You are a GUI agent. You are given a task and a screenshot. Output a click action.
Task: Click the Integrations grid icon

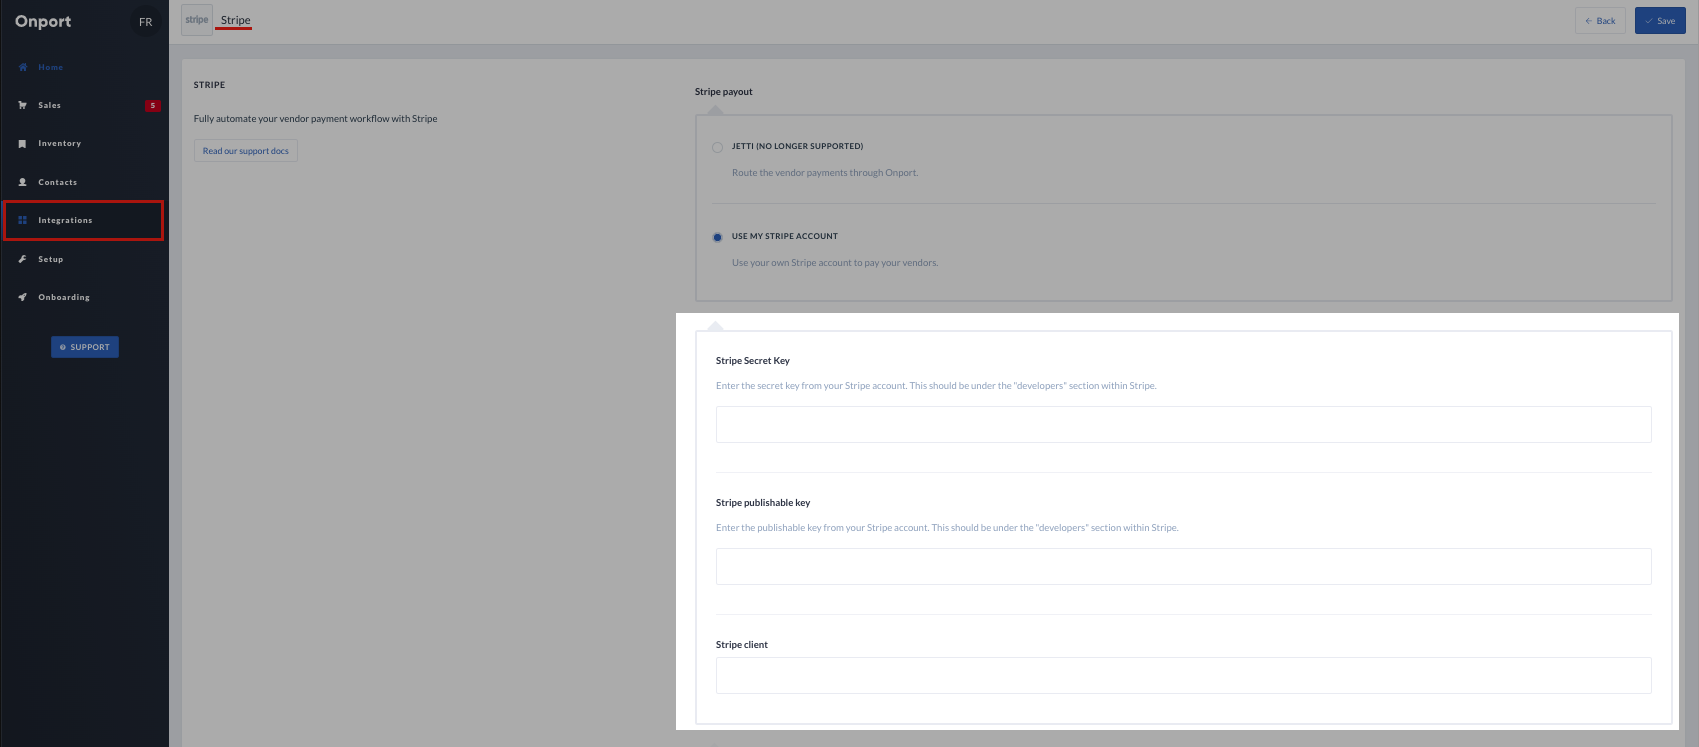[x=22, y=220]
